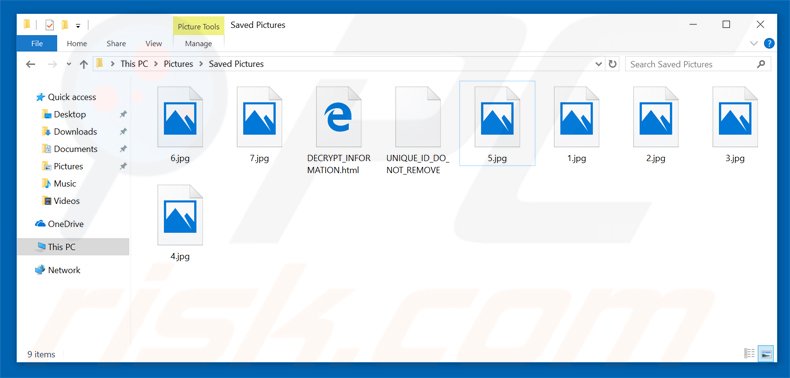Select the 2.jpg picture icon

tap(655, 117)
